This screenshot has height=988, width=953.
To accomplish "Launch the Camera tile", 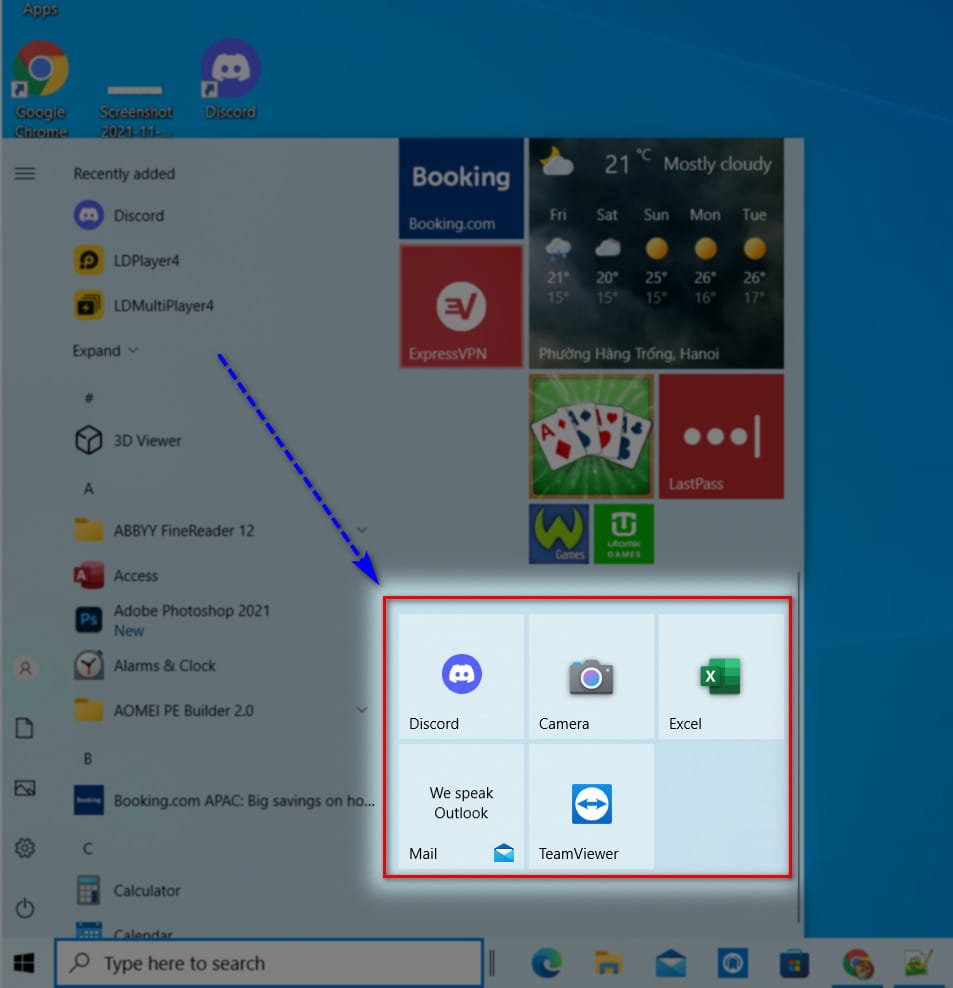I will pos(591,676).
